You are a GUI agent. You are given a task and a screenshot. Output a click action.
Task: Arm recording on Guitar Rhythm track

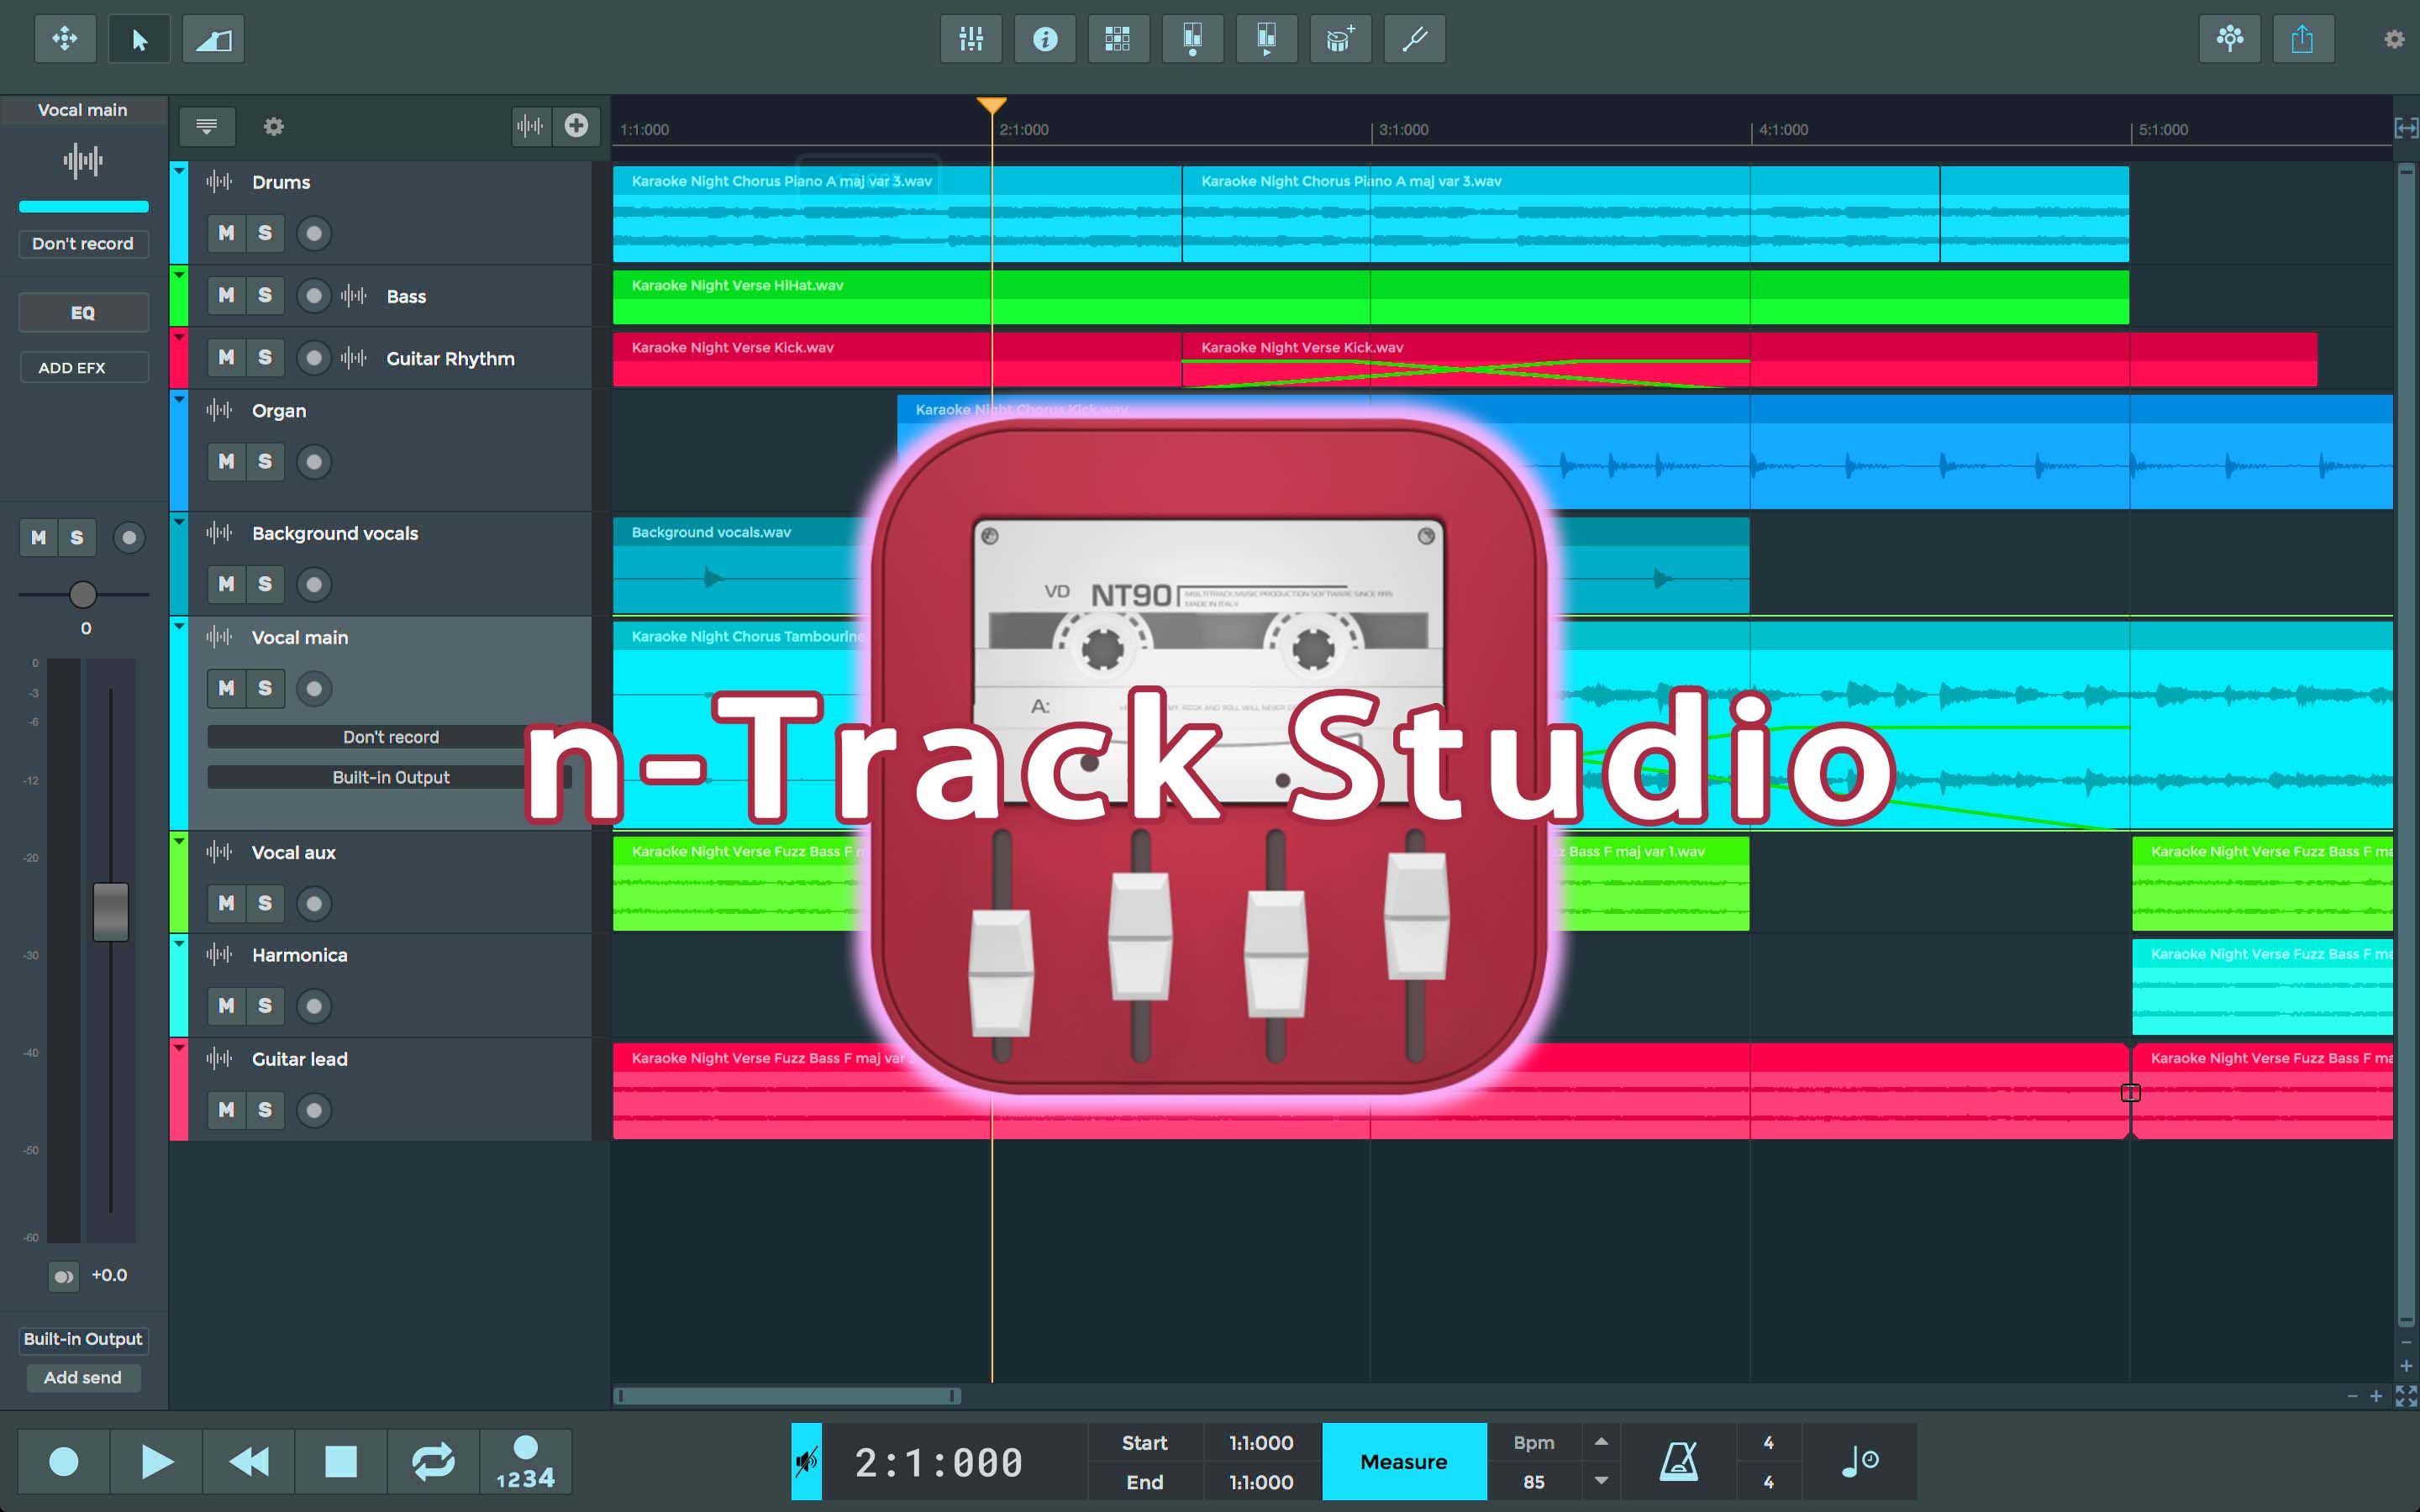coord(314,357)
